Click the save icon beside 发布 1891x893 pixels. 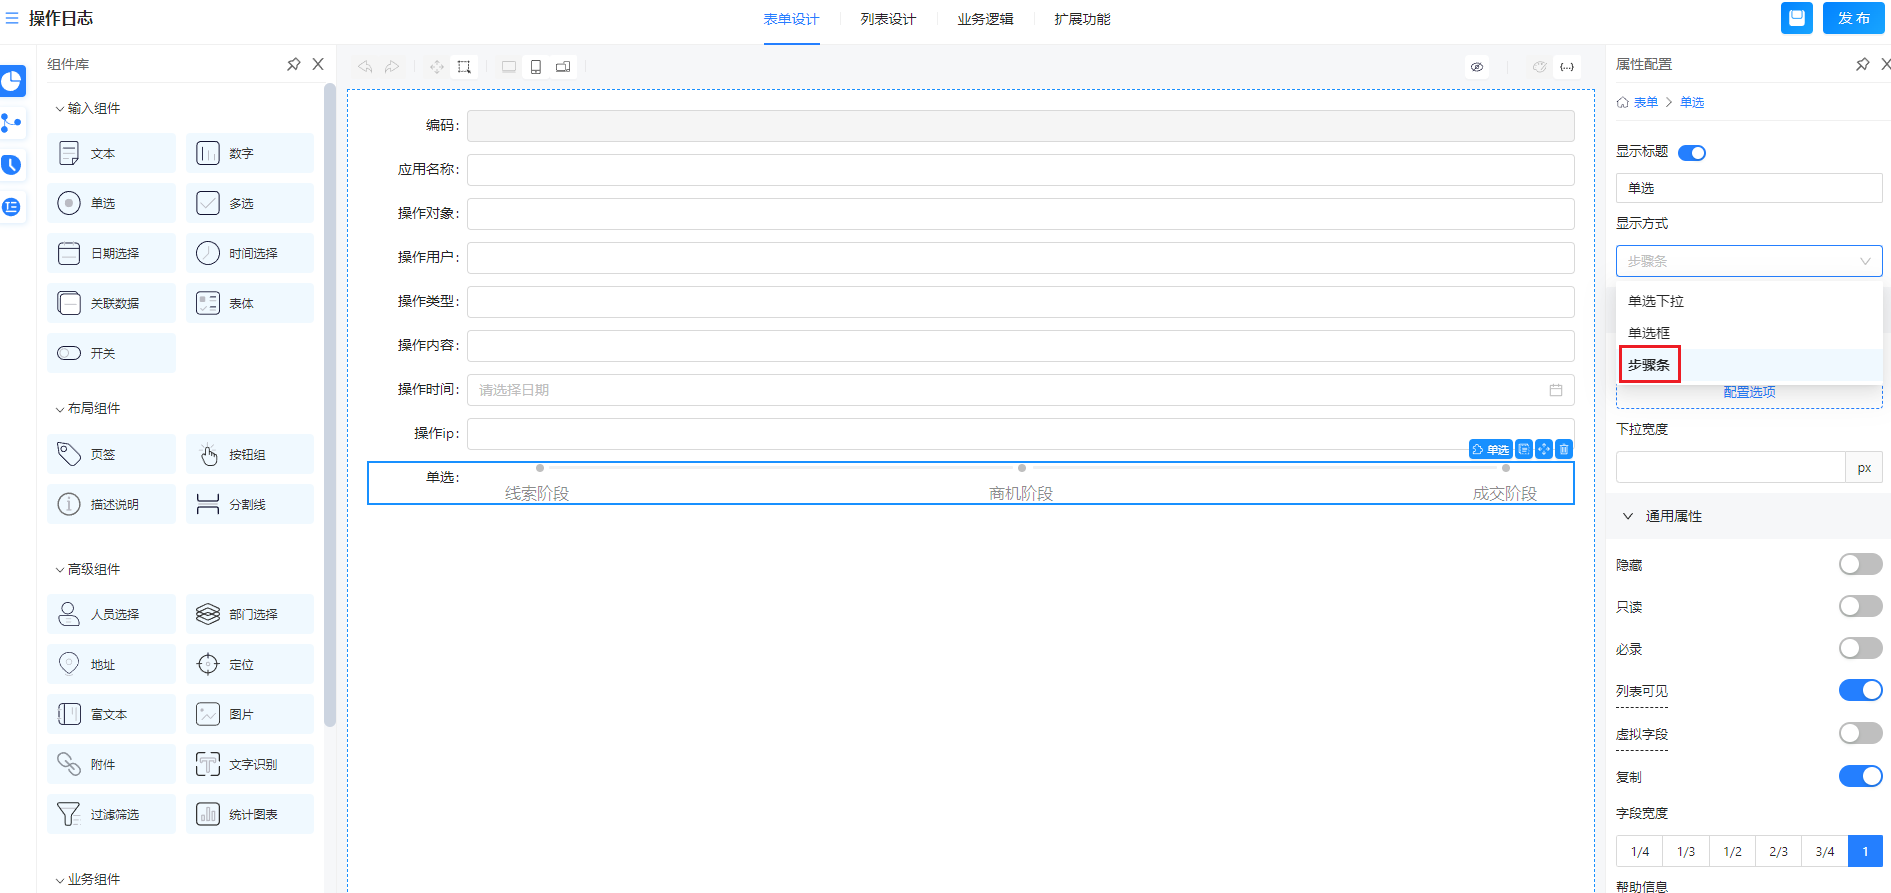1796,18
